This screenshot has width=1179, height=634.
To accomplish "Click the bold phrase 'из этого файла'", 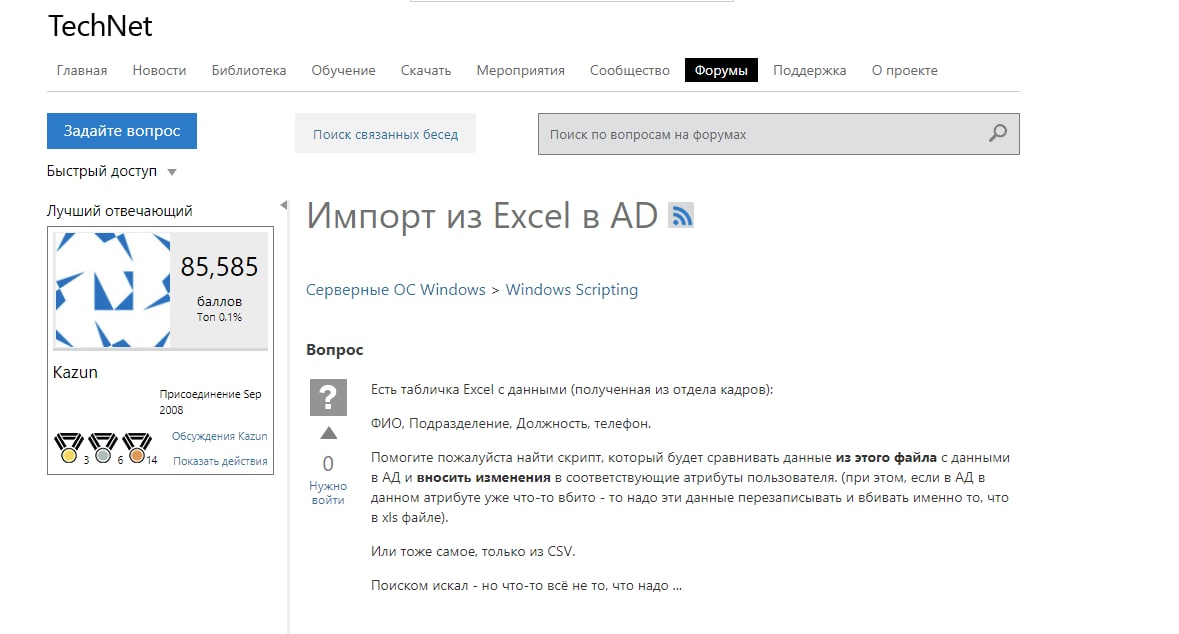I will [886, 457].
